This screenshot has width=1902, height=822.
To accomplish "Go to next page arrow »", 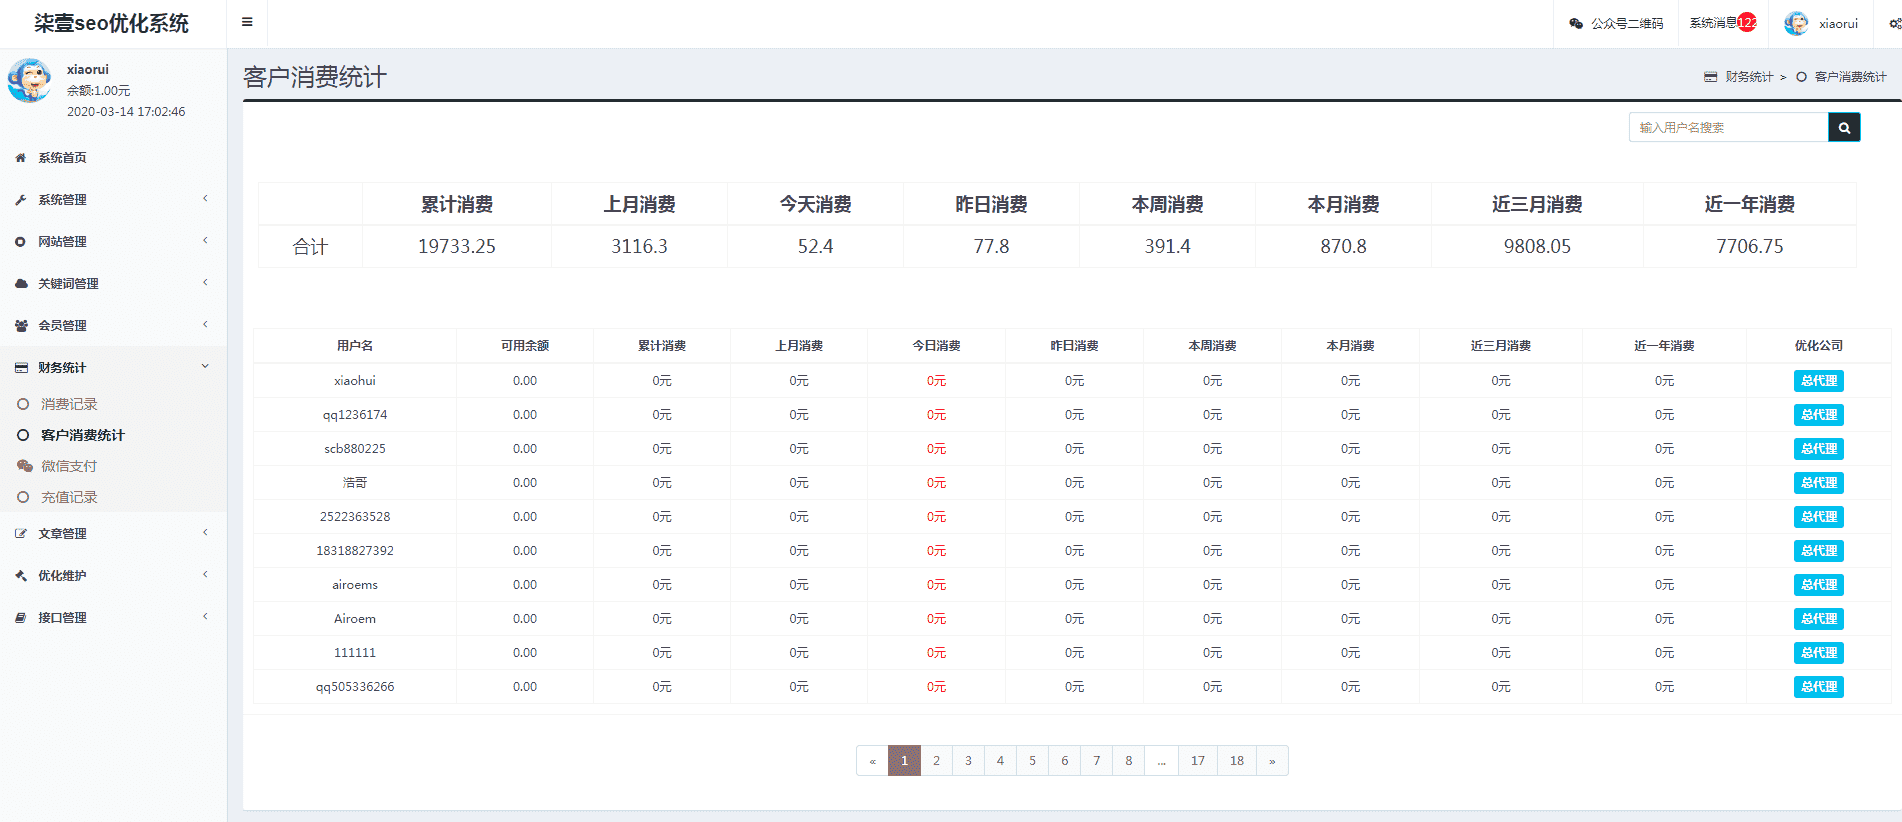I will pyautogui.click(x=1272, y=761).
